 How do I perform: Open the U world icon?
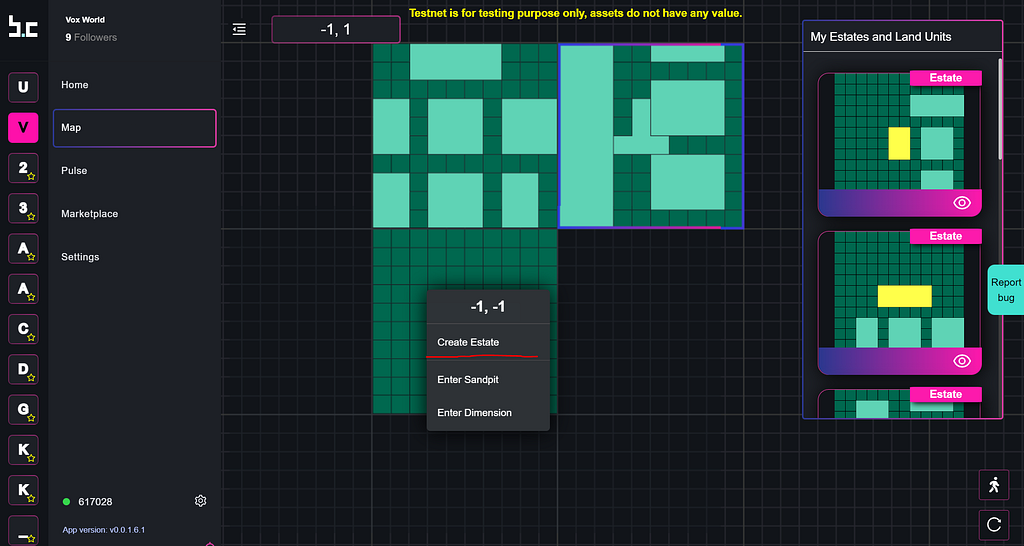[x=23, y=87]
